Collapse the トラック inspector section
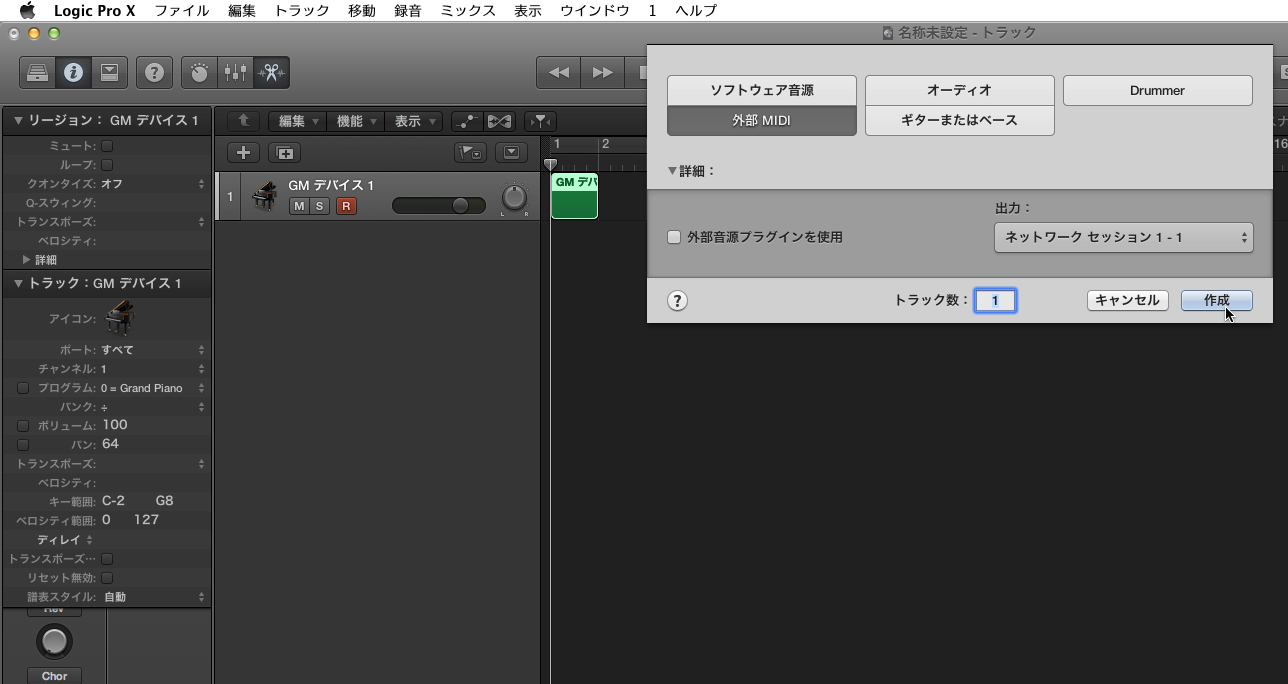The height and width of the screenshot is (684, 1288). [x=18, y=284]
